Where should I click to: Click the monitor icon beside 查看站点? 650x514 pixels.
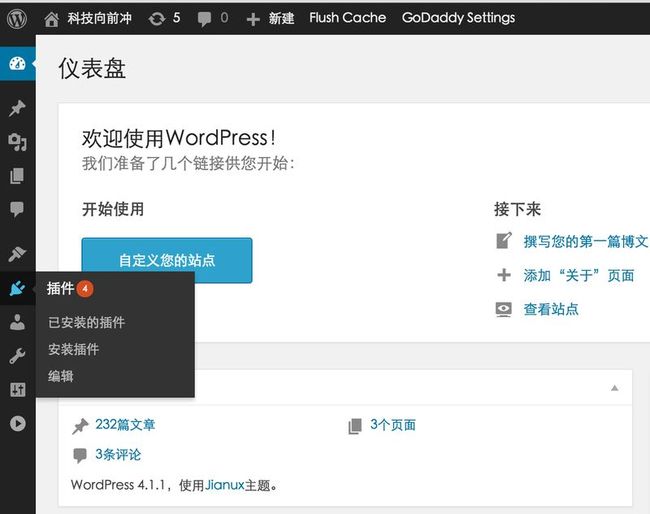pos(504,309)
